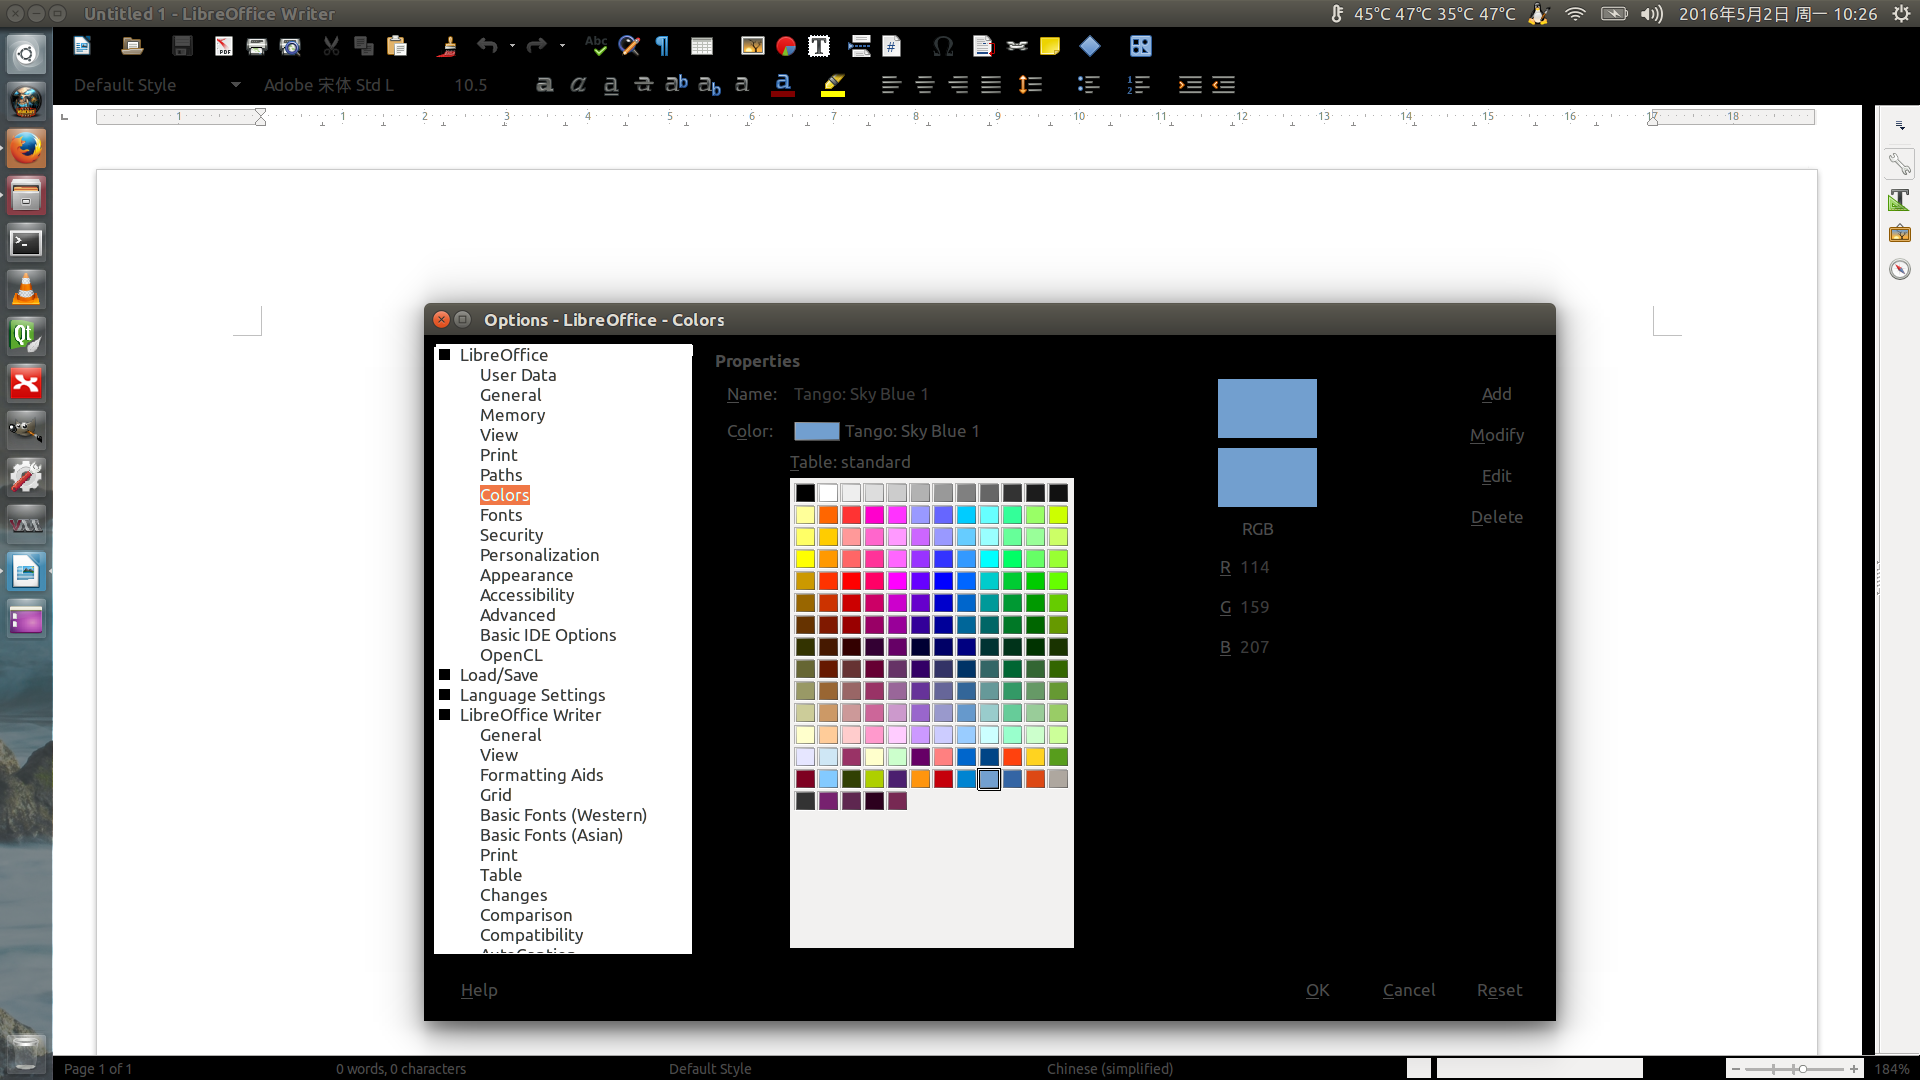Increase paragraph indent
1920x1080 pixels.
tap(1190, 85)
